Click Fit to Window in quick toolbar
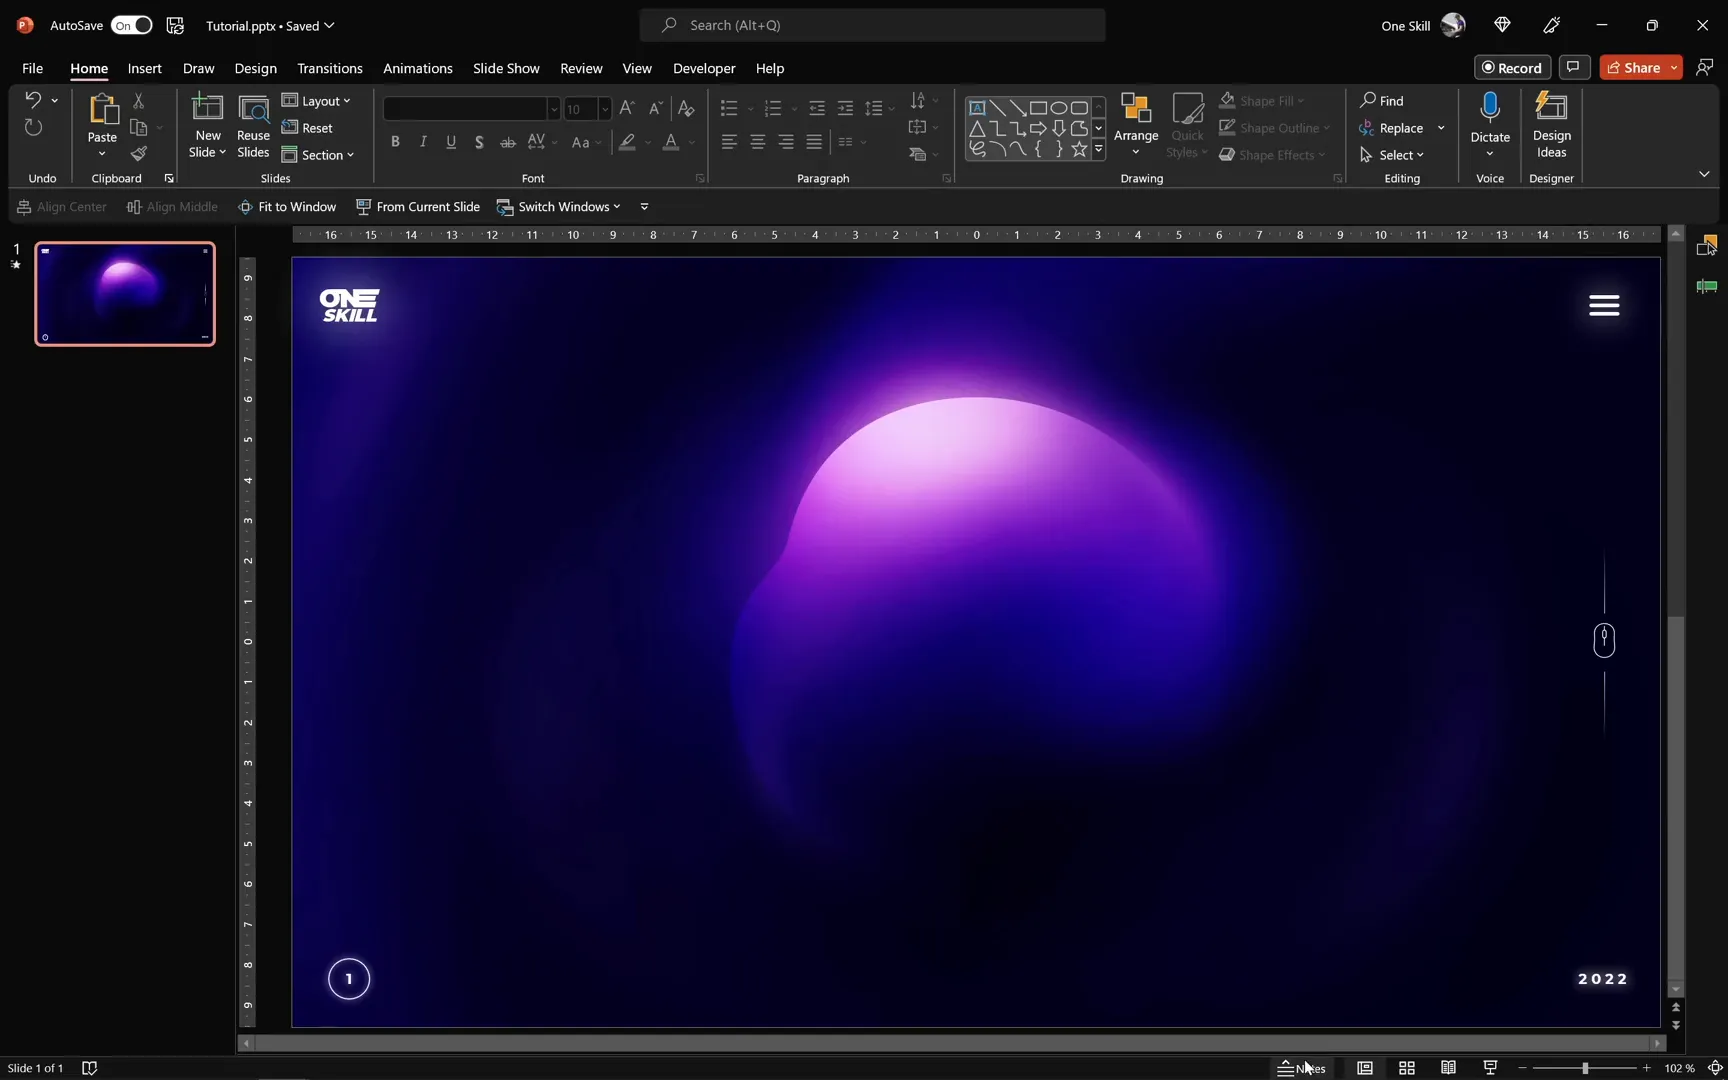Screen dimensions: 1728x1080 click(x=287, y=207)
